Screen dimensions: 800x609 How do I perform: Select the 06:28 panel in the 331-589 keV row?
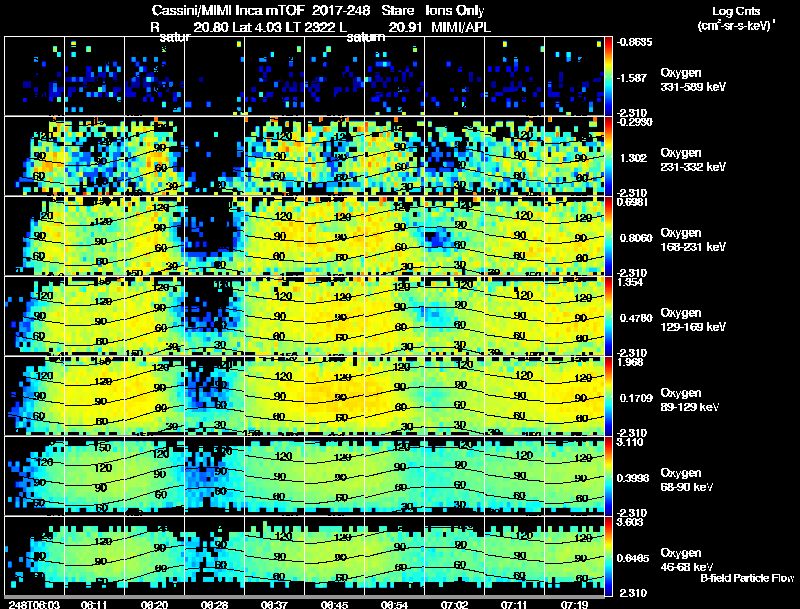tap(214, 76)
